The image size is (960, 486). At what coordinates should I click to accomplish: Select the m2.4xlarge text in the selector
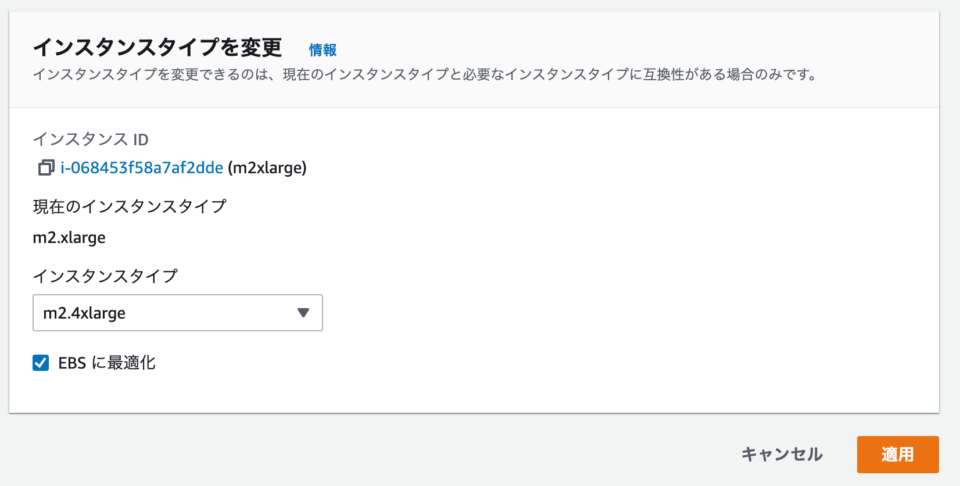click(x=84, y=313)
